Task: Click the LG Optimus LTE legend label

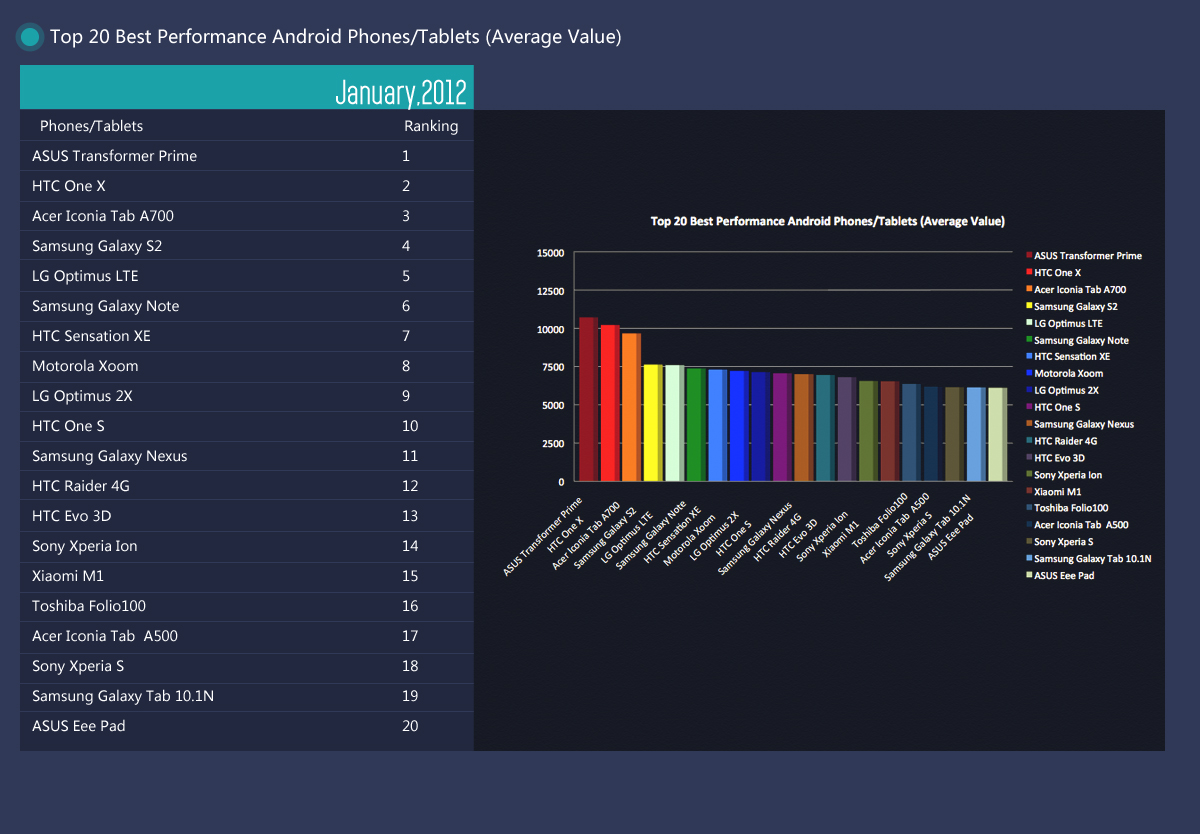Action: (x=1068, y=323)
